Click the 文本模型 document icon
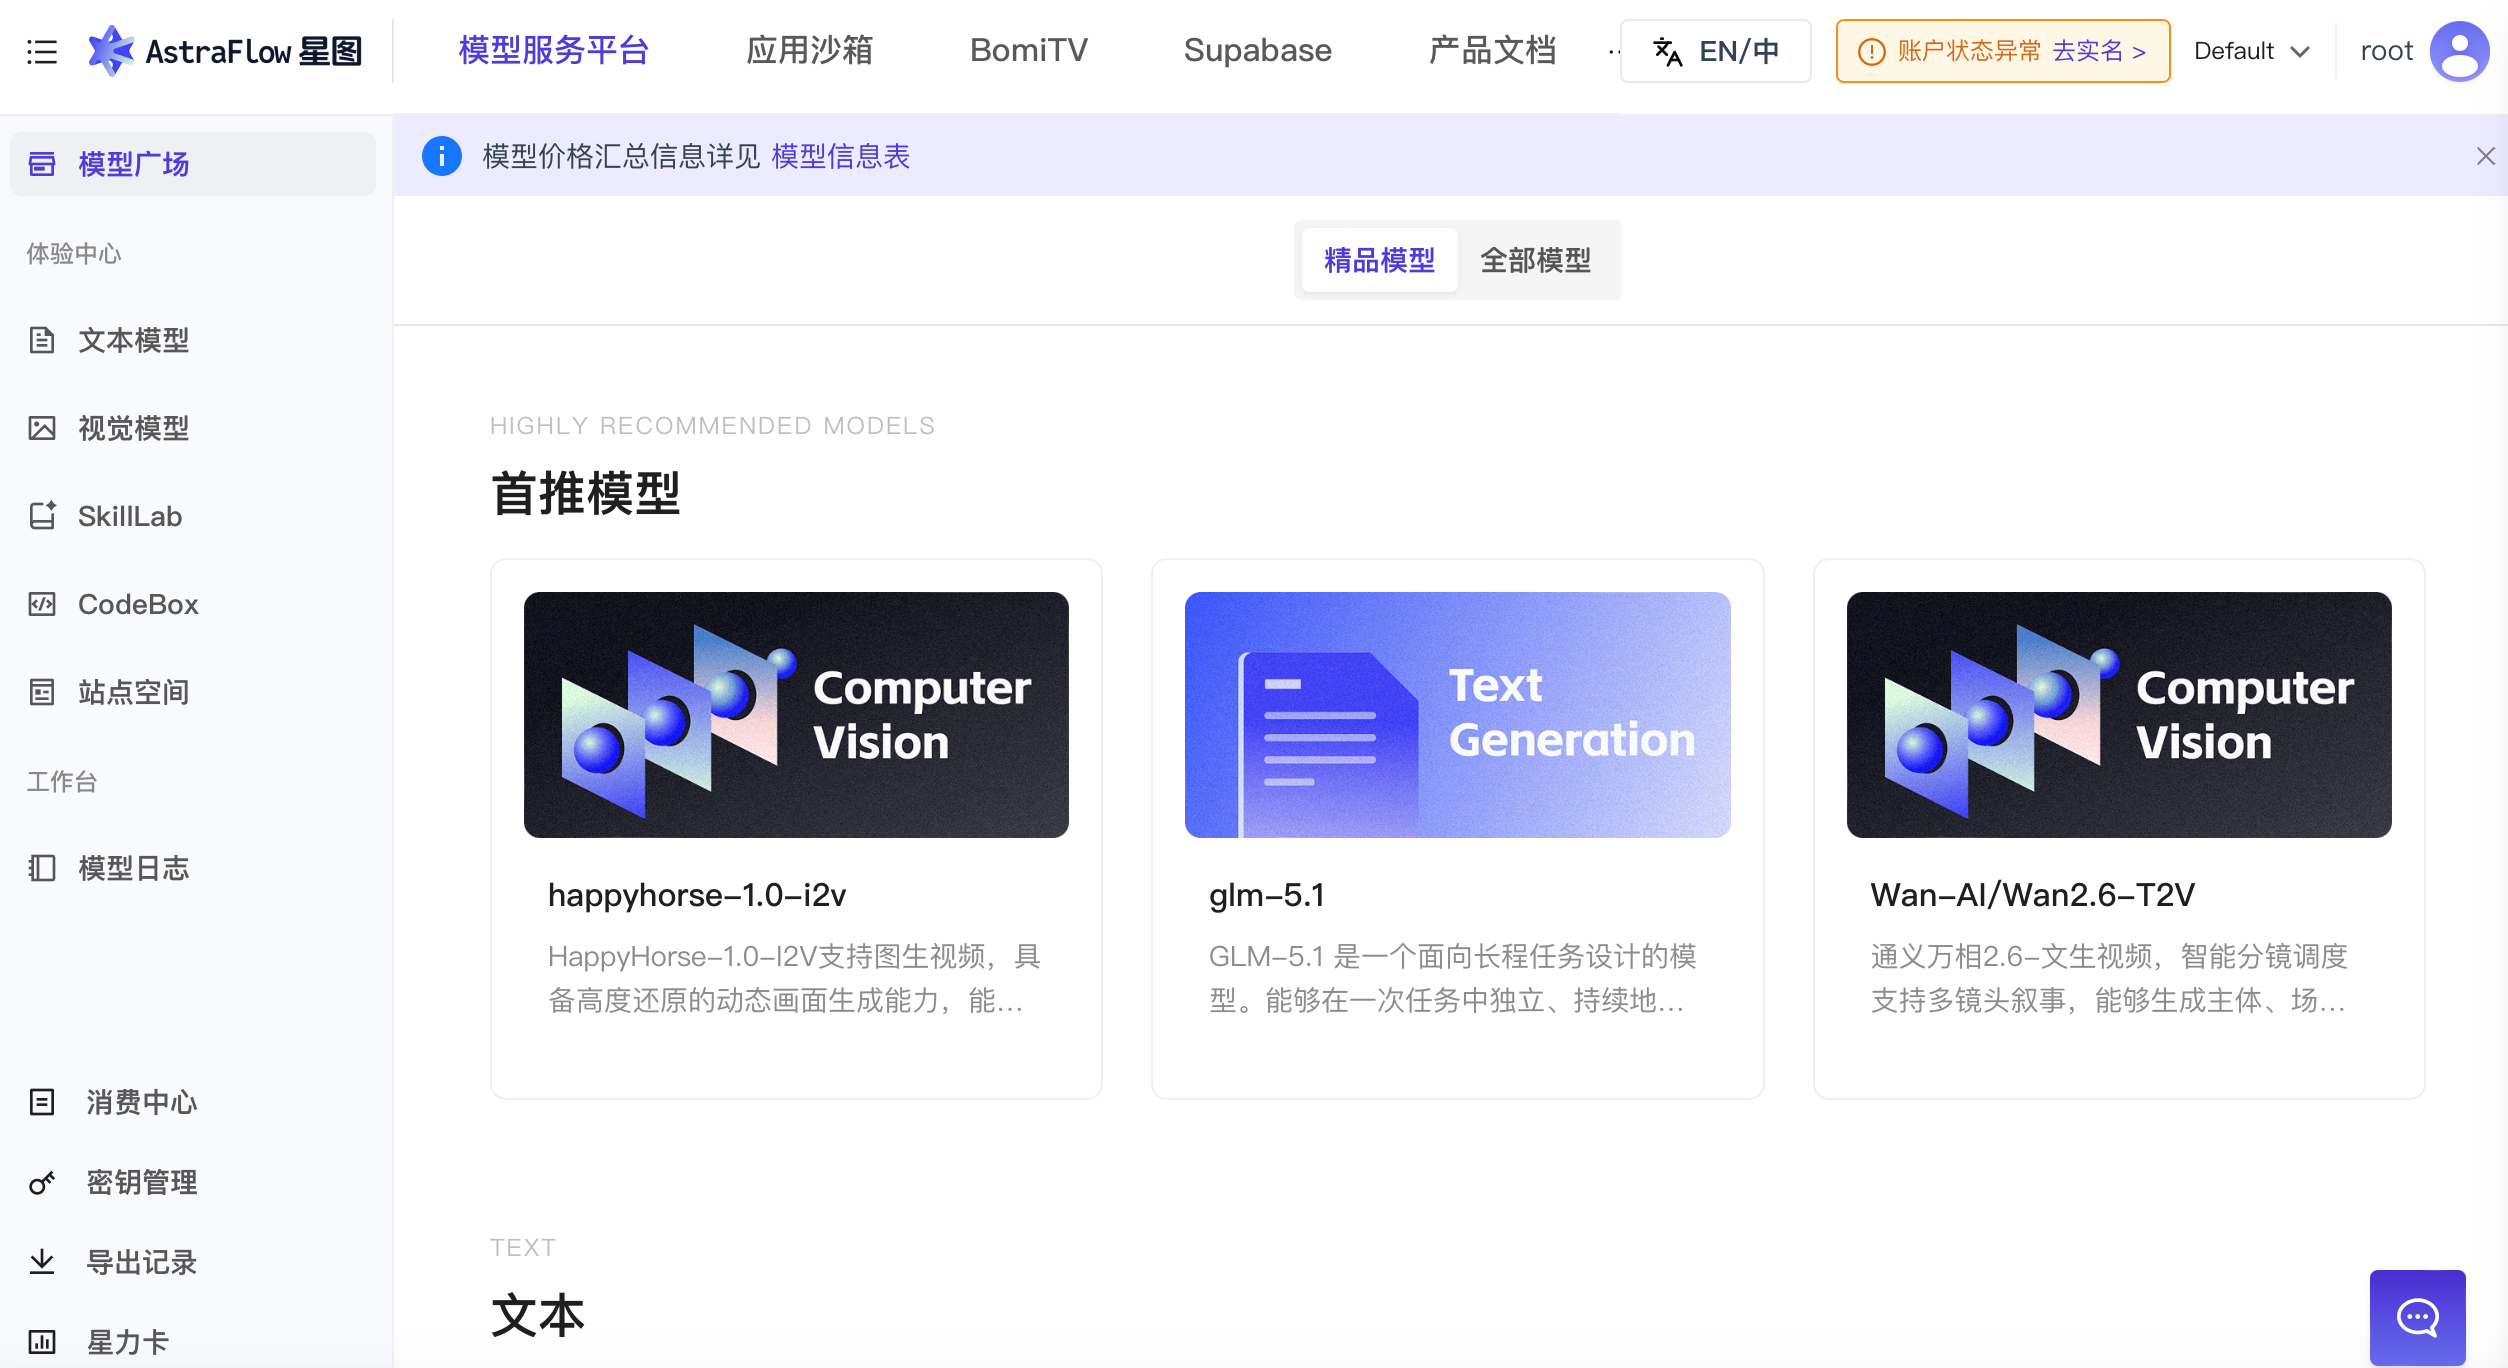Screen dimensions: 2508x1368 tap(42, 340)
